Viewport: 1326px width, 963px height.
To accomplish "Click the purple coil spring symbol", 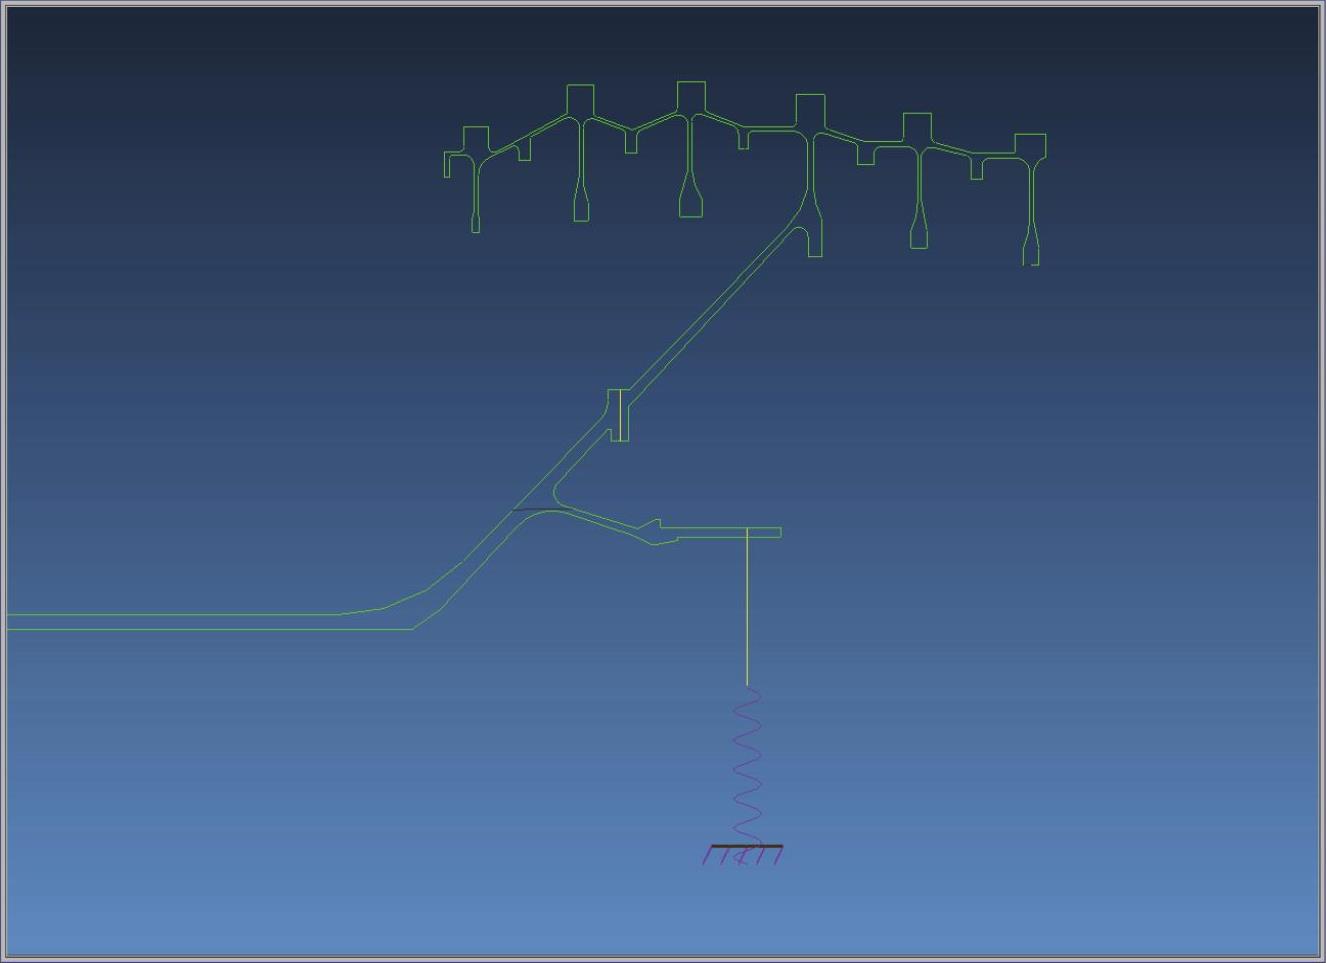I will tap(747, 765).
